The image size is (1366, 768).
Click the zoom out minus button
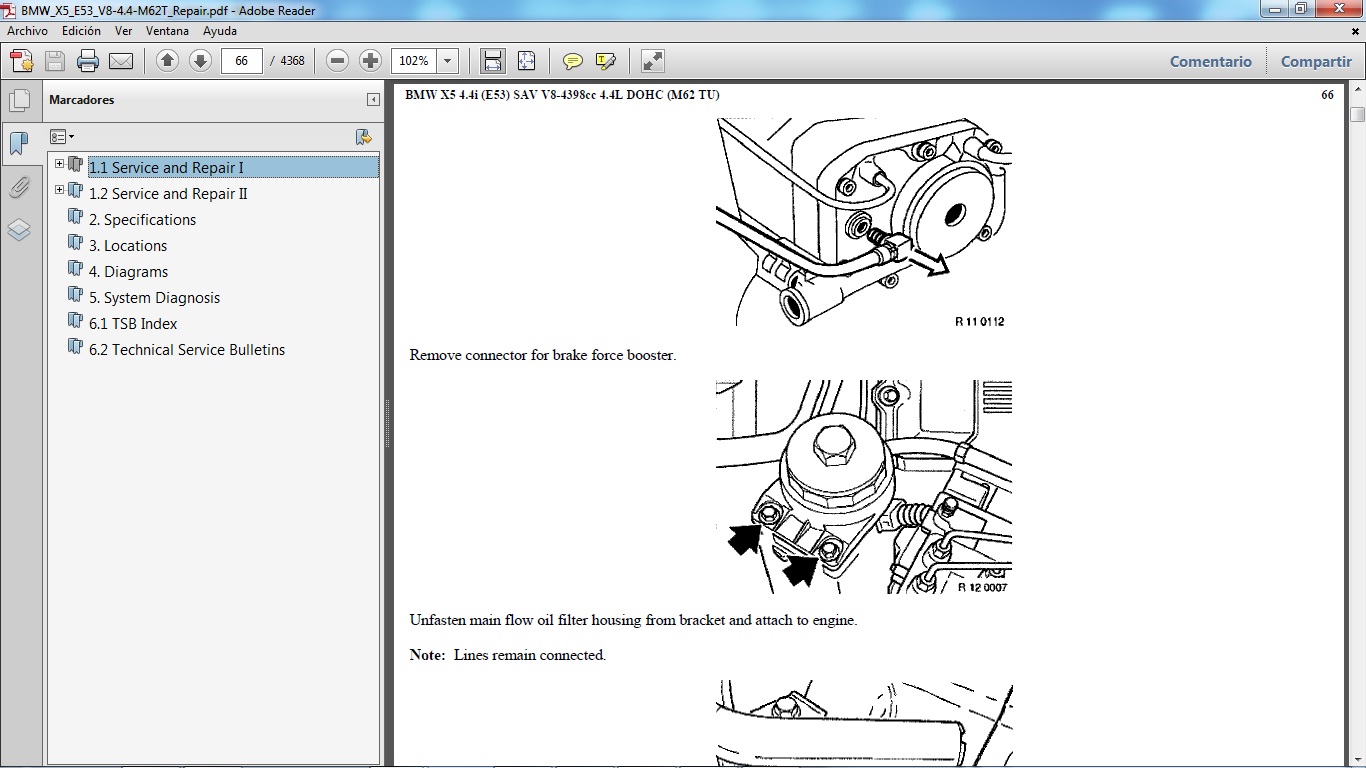tap(338, 61)
